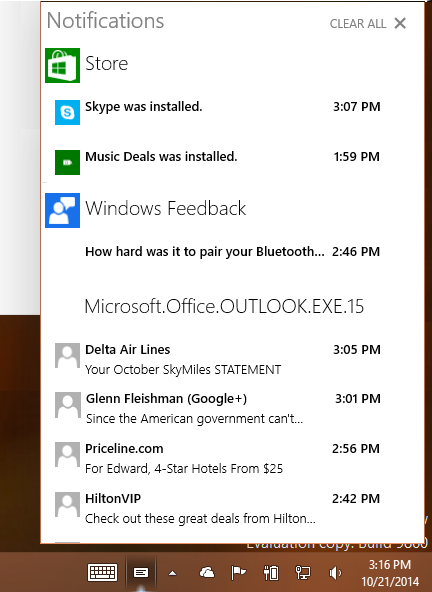432x592 pixels.
Task: Click the 3:07 PM timestamp
Action: (x=356, y=106)
